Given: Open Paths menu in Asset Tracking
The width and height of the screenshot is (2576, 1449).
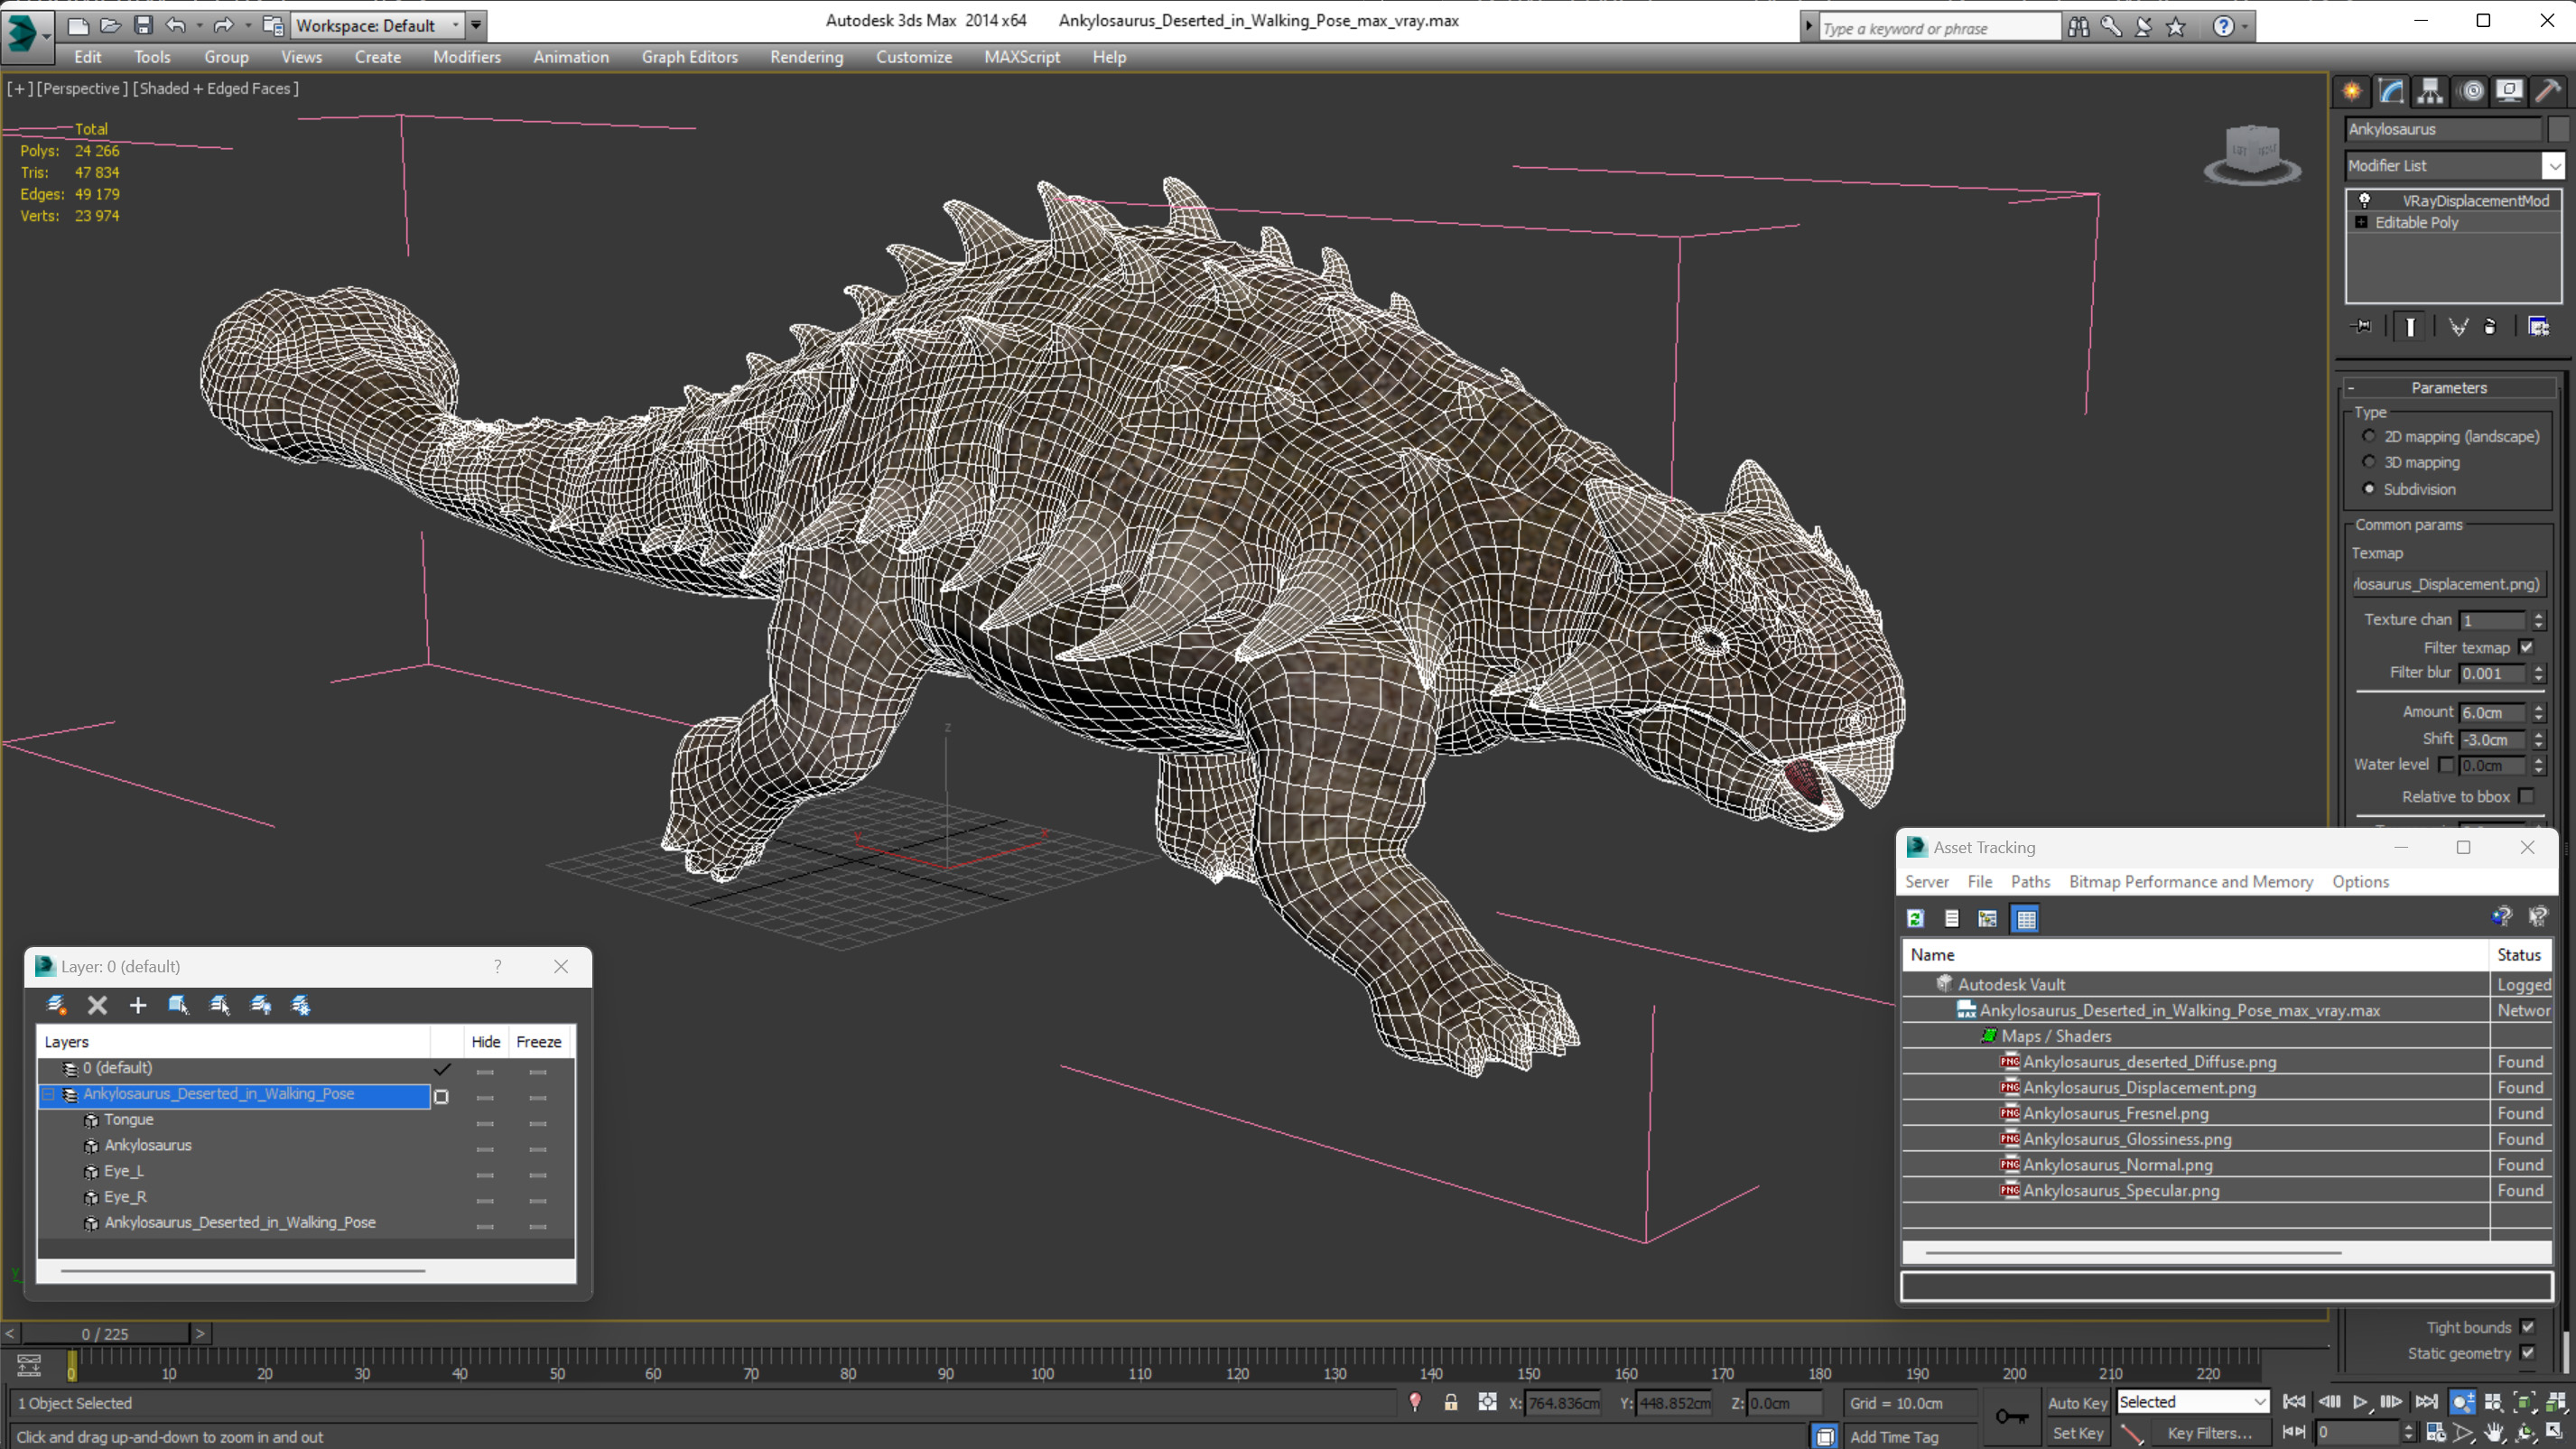Looking at the screenshot, I should (x=2029, y=881).
